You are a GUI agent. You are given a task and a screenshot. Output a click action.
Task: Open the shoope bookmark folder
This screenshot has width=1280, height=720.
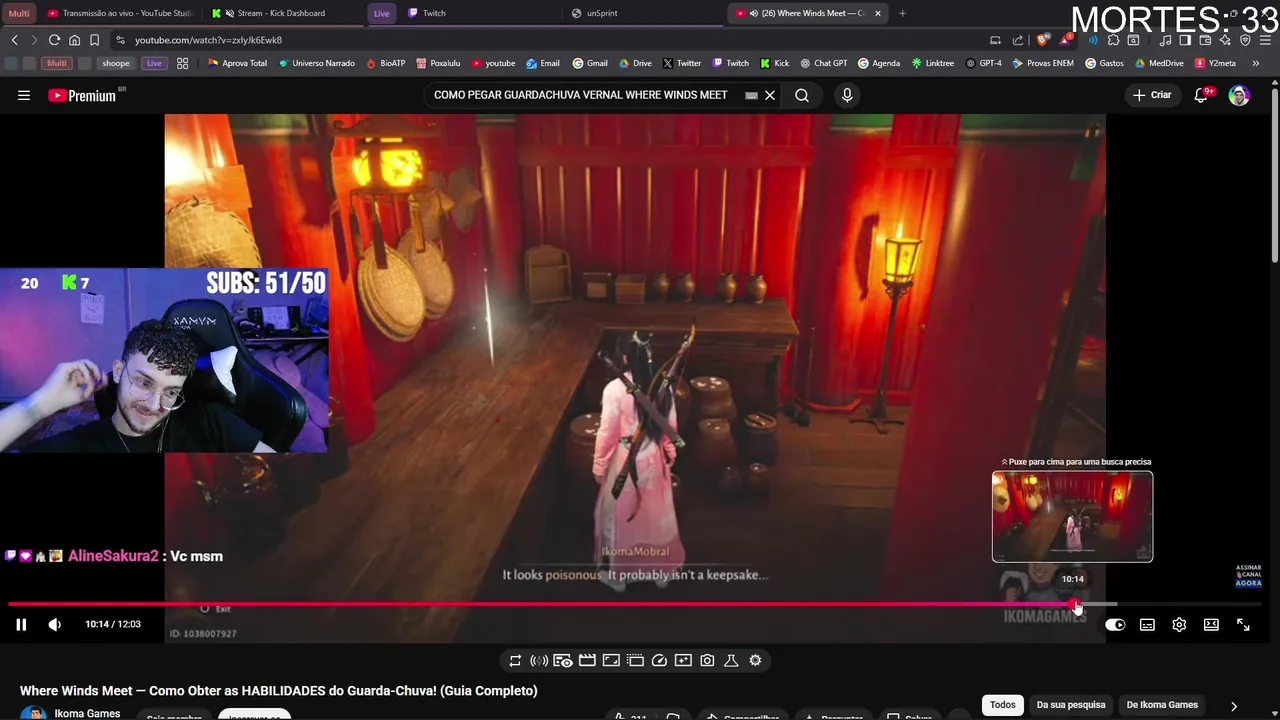[115, 63]
